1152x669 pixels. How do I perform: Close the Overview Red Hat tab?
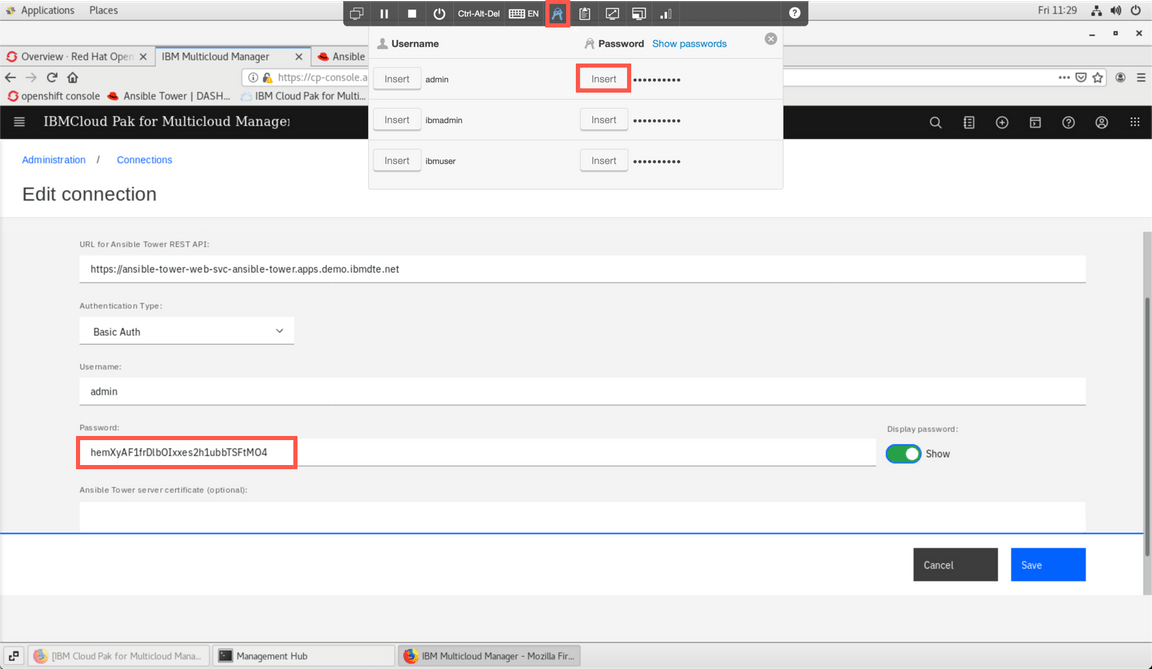(143, 57)
